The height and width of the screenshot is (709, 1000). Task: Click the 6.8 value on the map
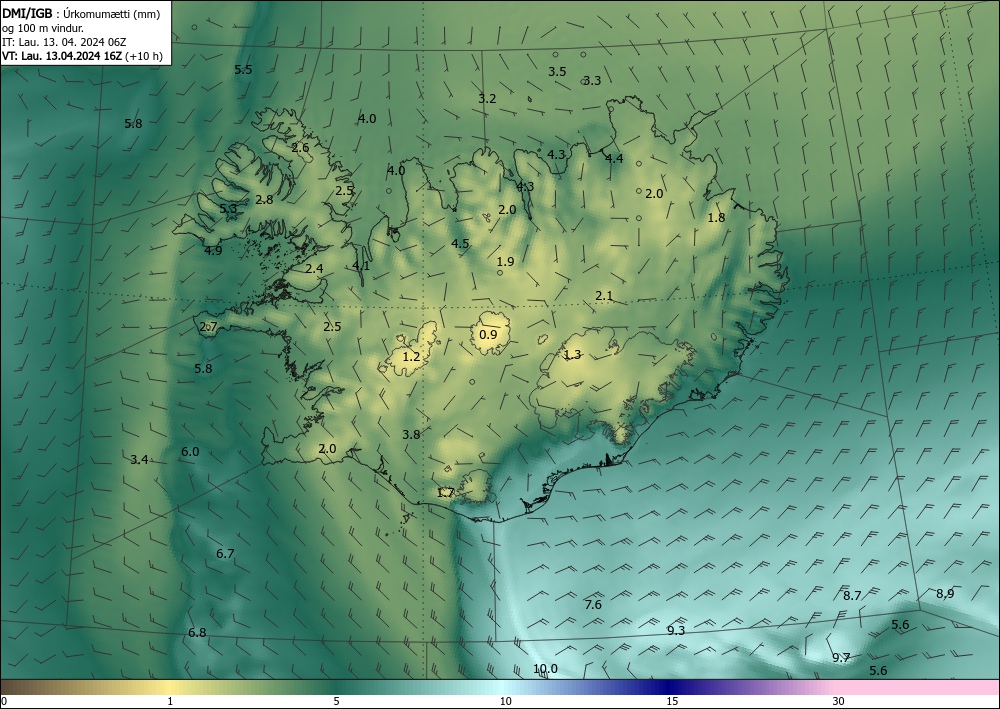pos(197,632)
